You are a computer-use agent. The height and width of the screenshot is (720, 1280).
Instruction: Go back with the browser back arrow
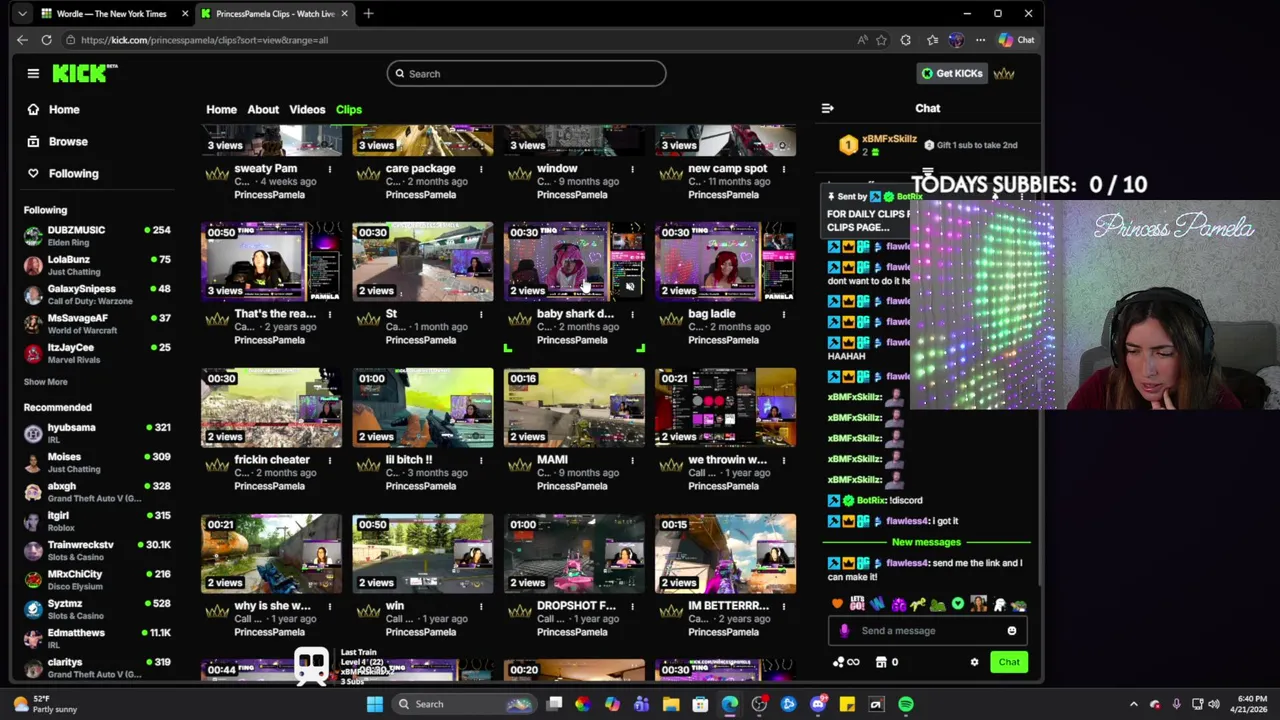pos(22,40)
